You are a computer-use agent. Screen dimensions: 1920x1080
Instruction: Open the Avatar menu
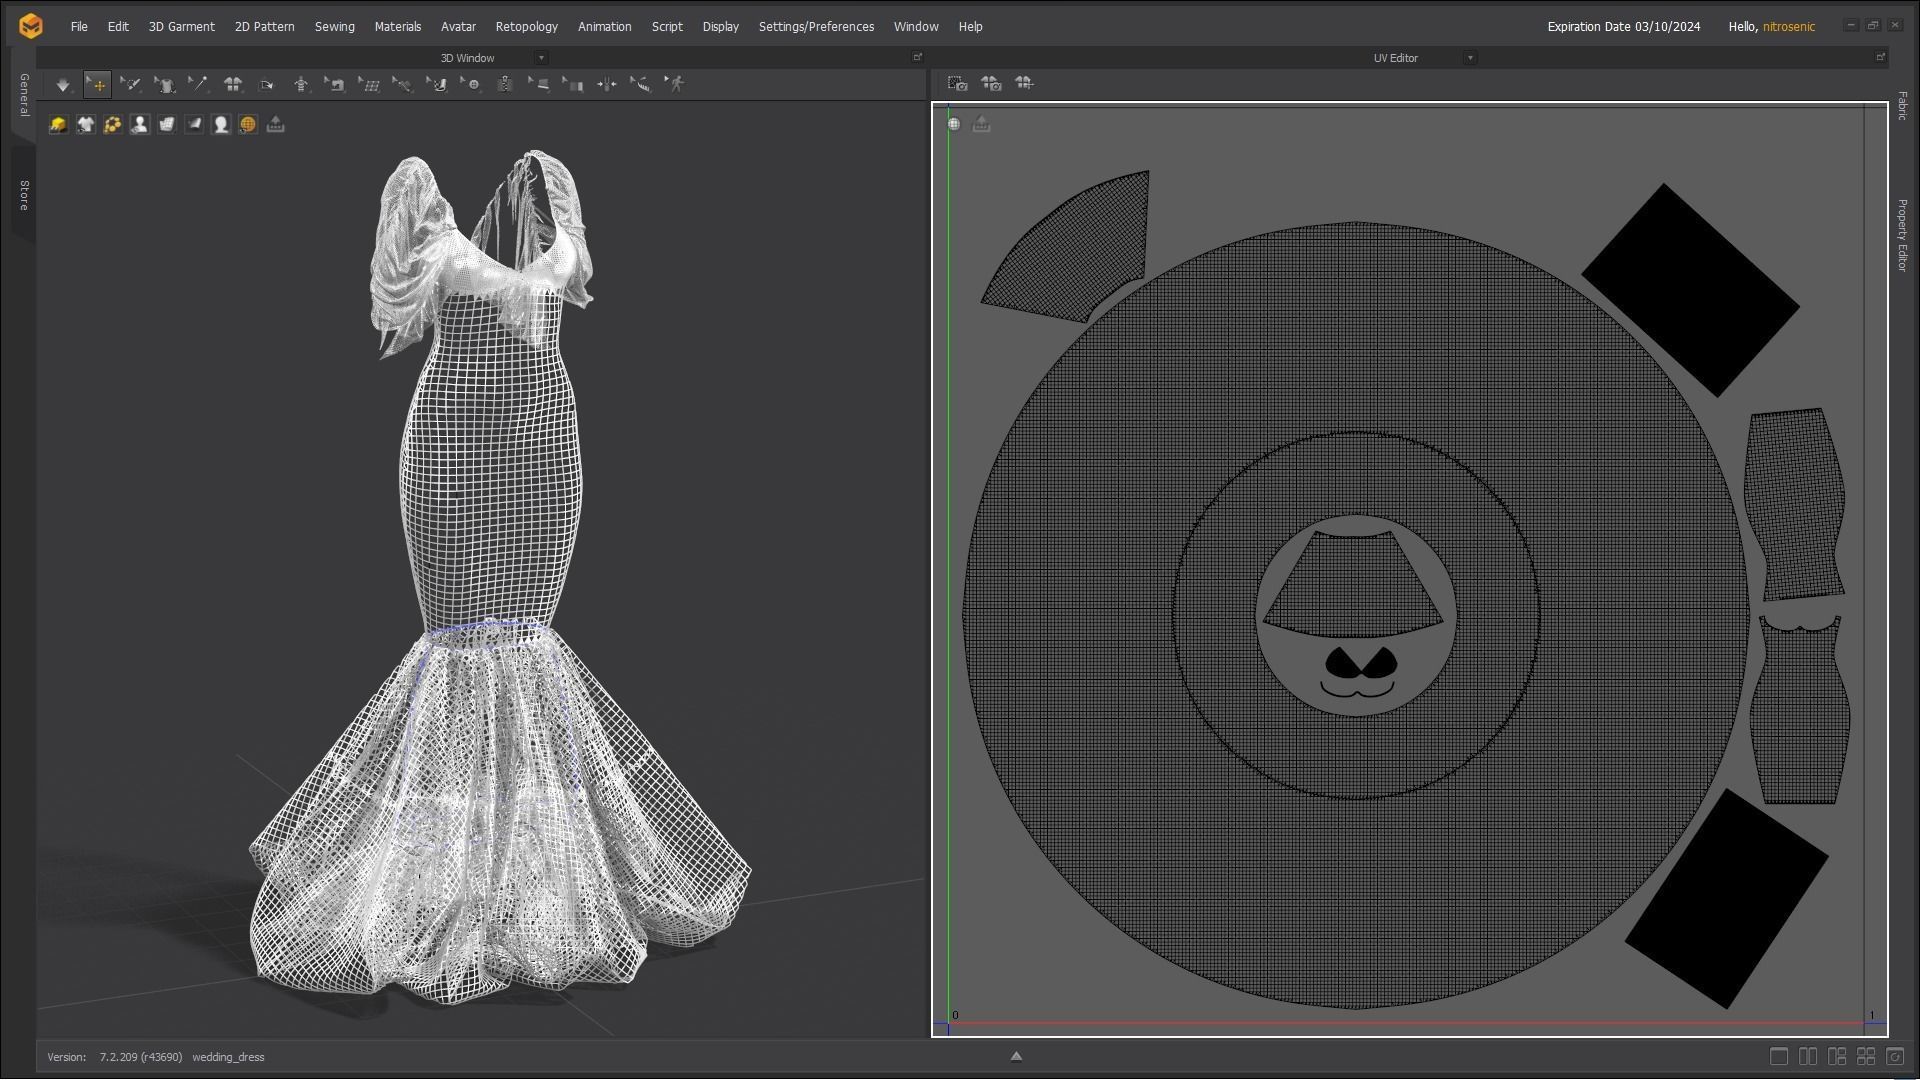(x=458, y=27)
